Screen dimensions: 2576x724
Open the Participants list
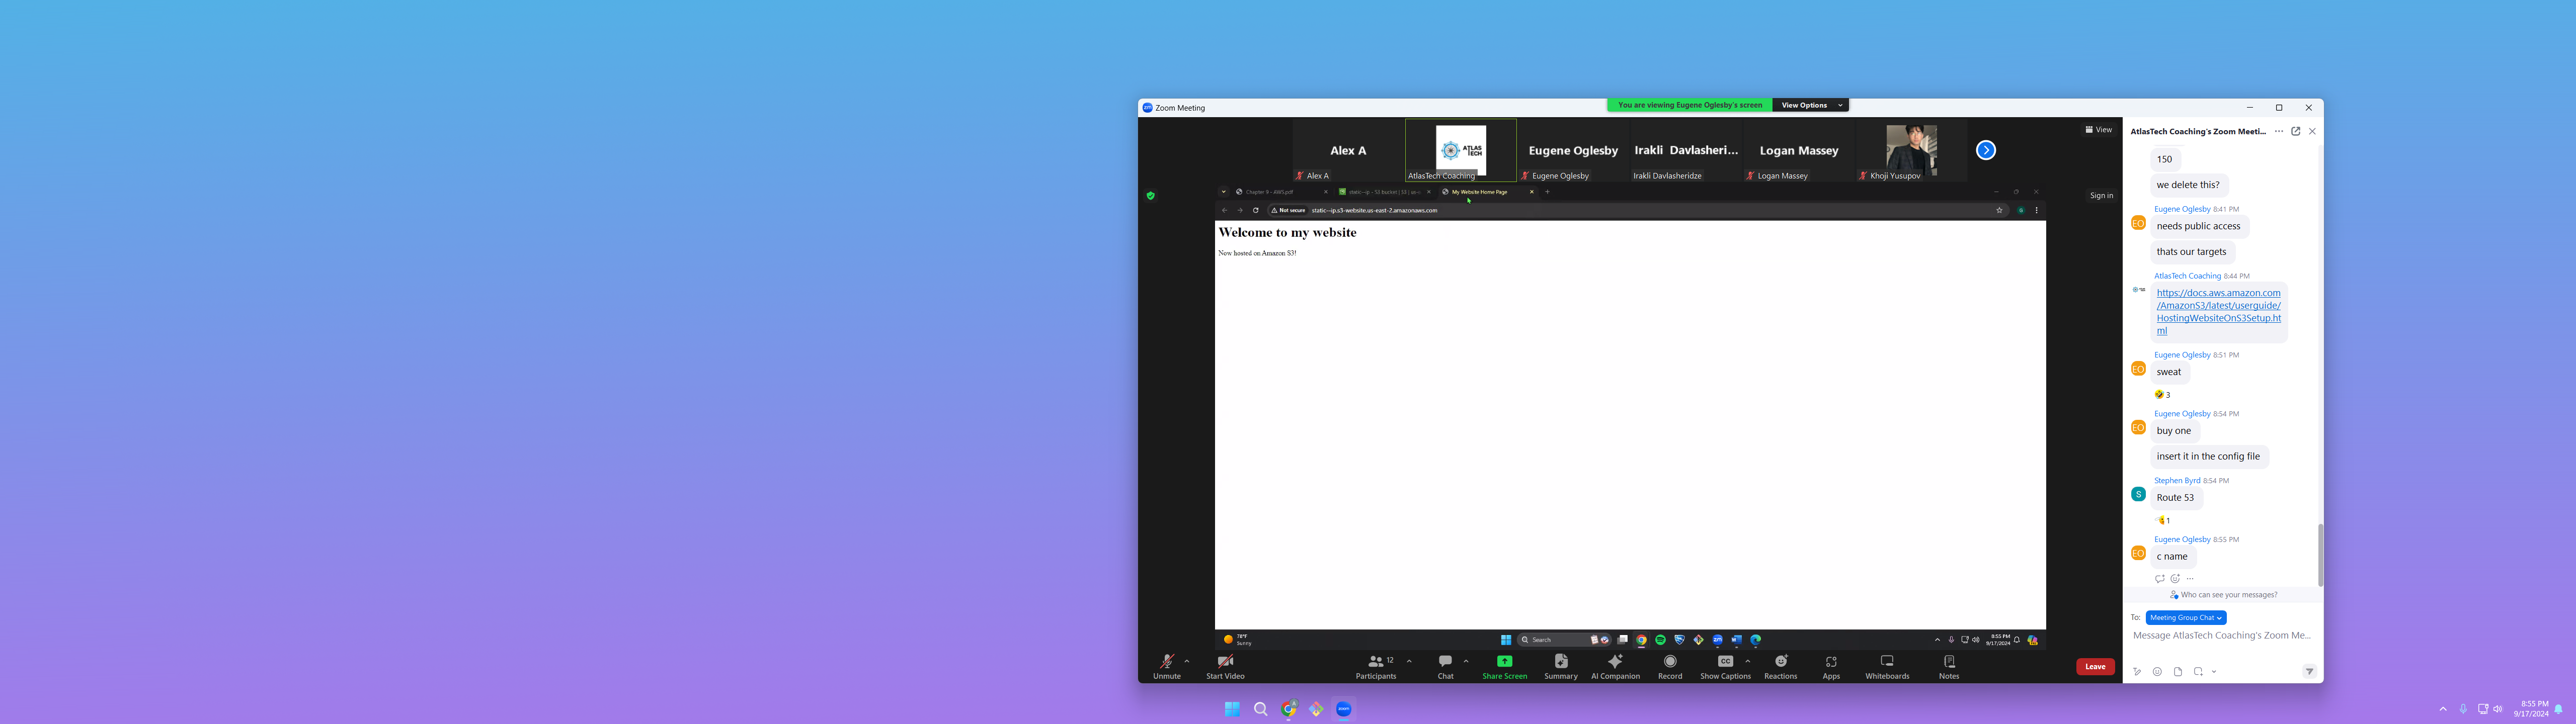[1376, 661]
